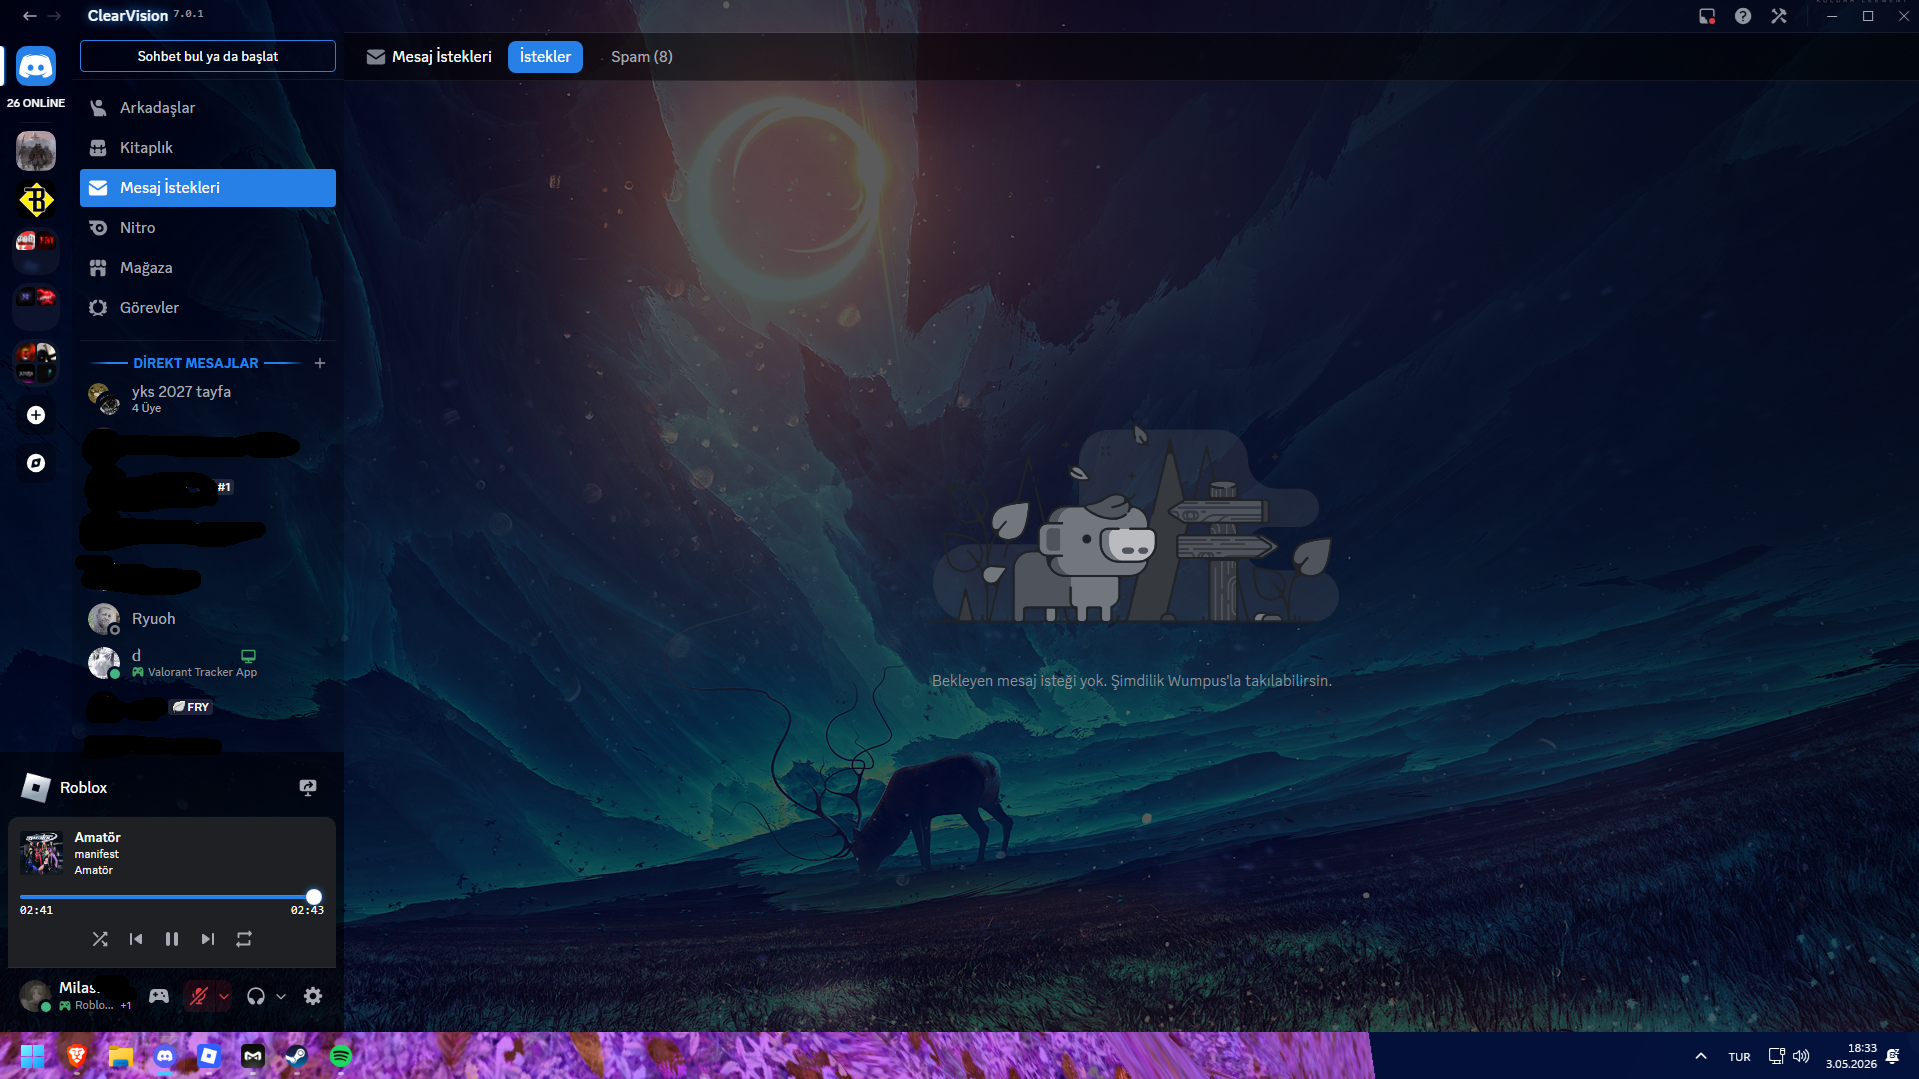Skip to previous Spotify track
This screenshot has height=1079, width=1919.
136,939
